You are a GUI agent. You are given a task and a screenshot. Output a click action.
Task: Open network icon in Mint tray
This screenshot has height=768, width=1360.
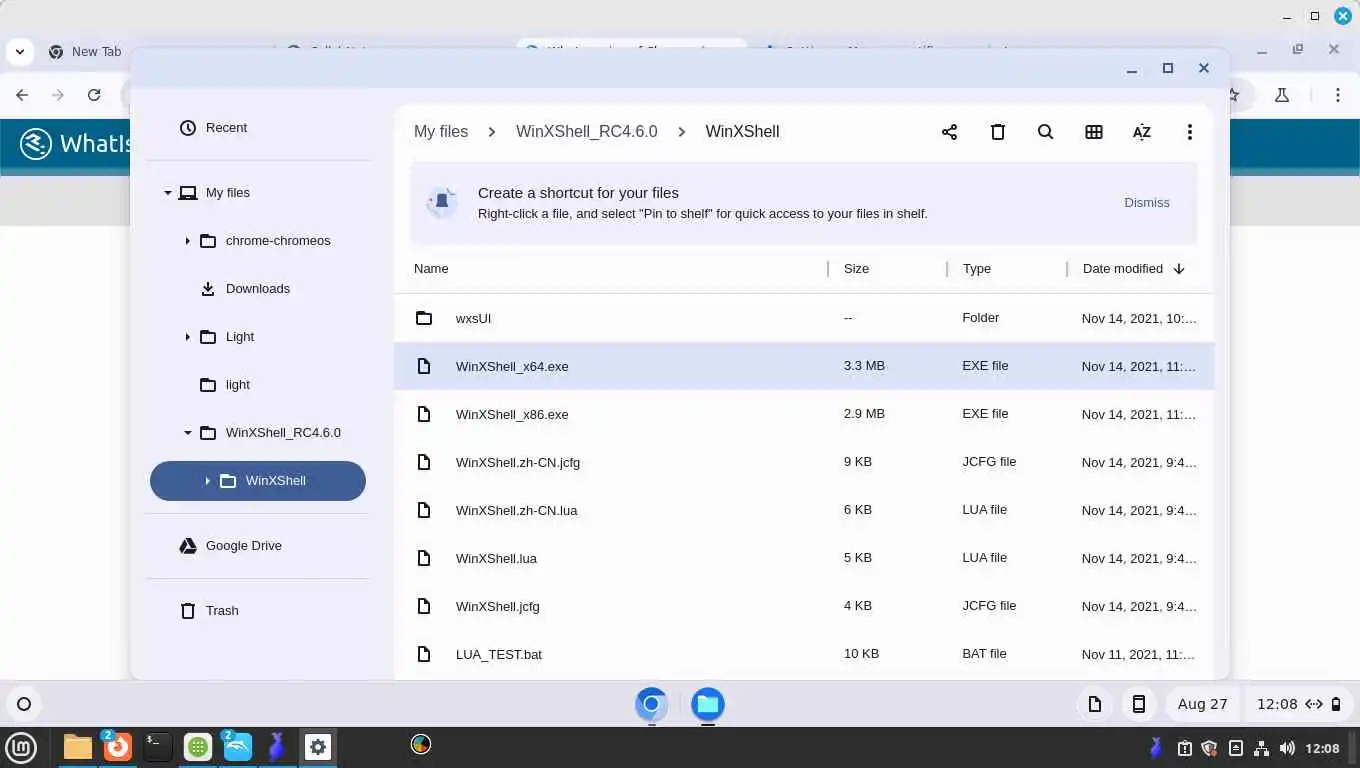(x=1262, y=748)
